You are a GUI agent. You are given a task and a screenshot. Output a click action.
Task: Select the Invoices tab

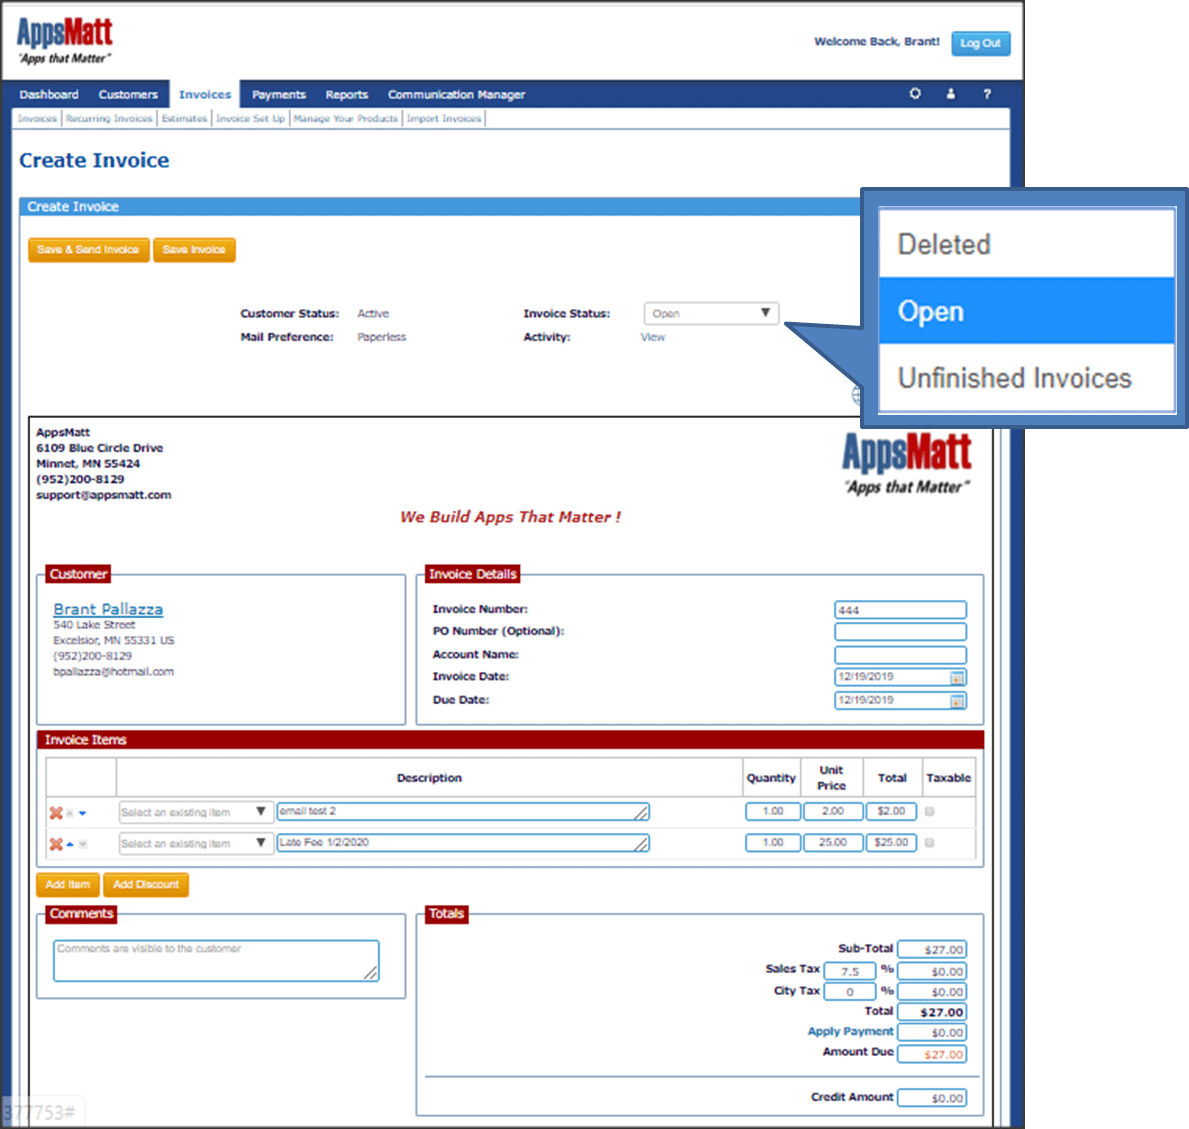(205, 95)
